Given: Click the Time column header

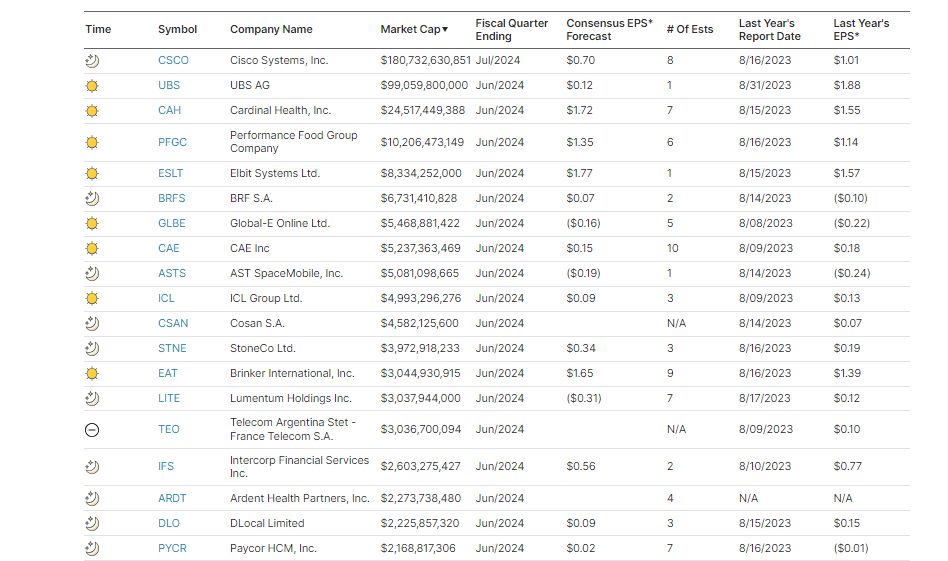Looking at the screenshot, I should pyautogui.click(x=98, y=29).
